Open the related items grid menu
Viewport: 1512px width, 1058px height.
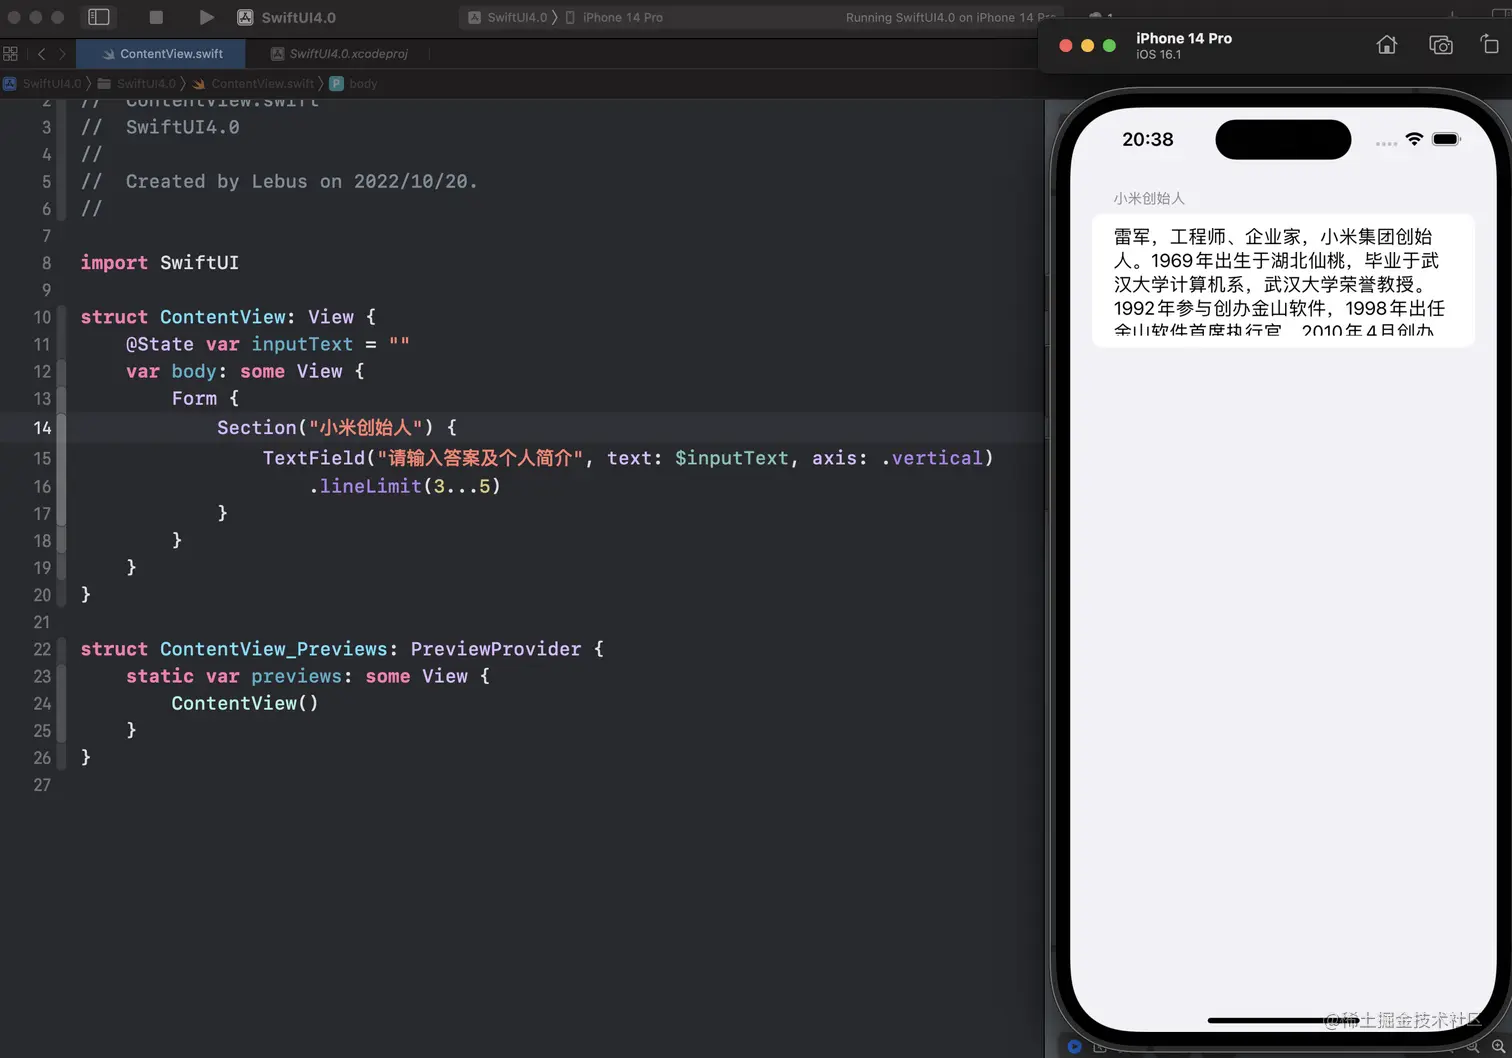11,54
